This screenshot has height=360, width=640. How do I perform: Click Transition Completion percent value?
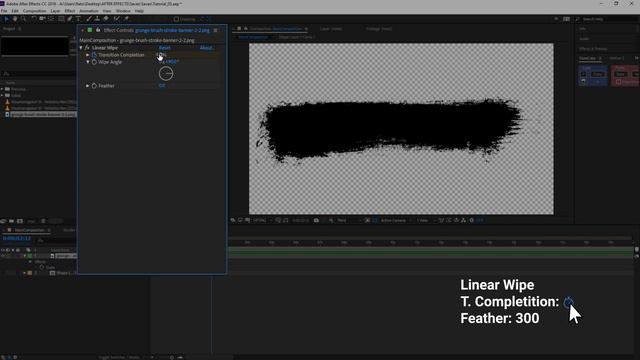coord(162,55)
